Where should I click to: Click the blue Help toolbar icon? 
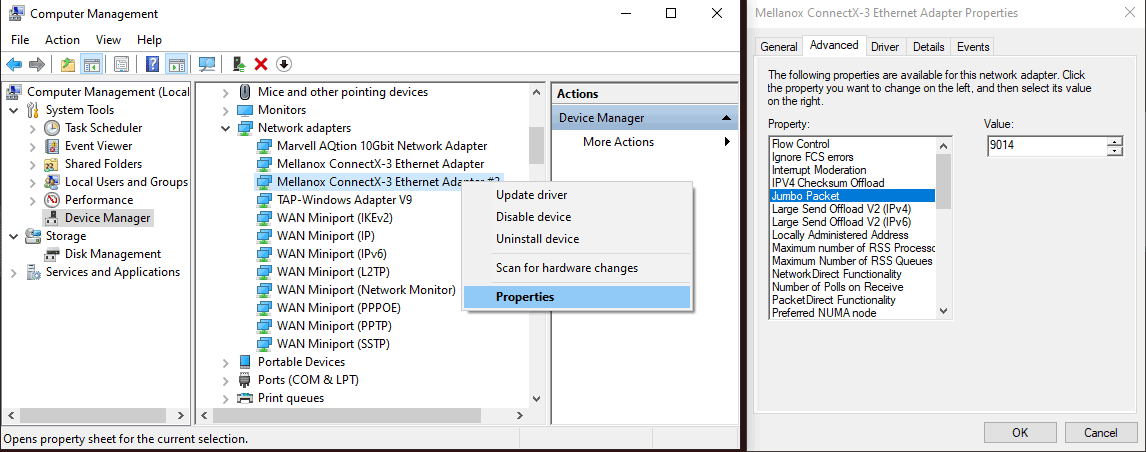point(153,64)
